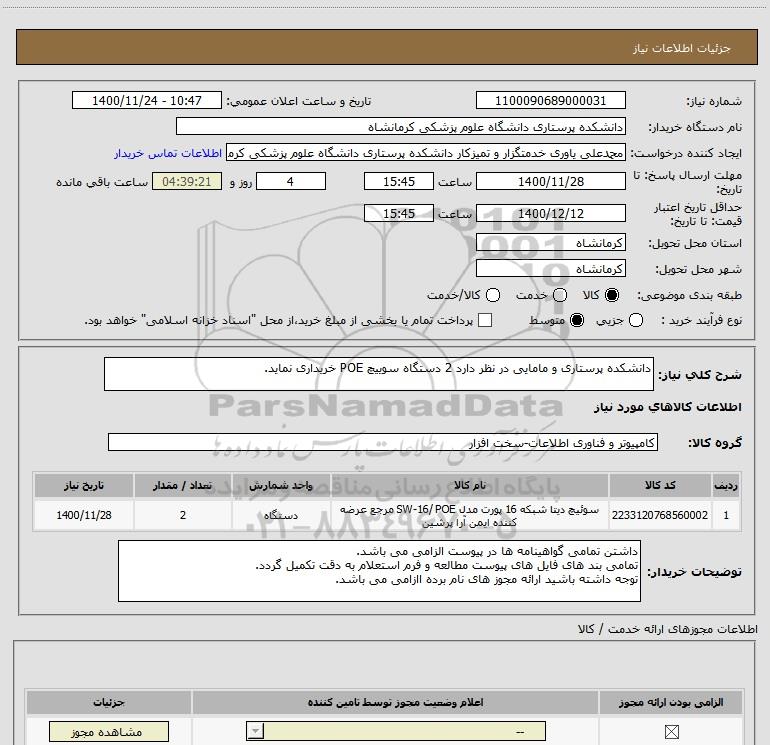The width and height of the screenshot is (770, 745).
Task: Open the license status dropdown arrow
Action: click(255, 731)
